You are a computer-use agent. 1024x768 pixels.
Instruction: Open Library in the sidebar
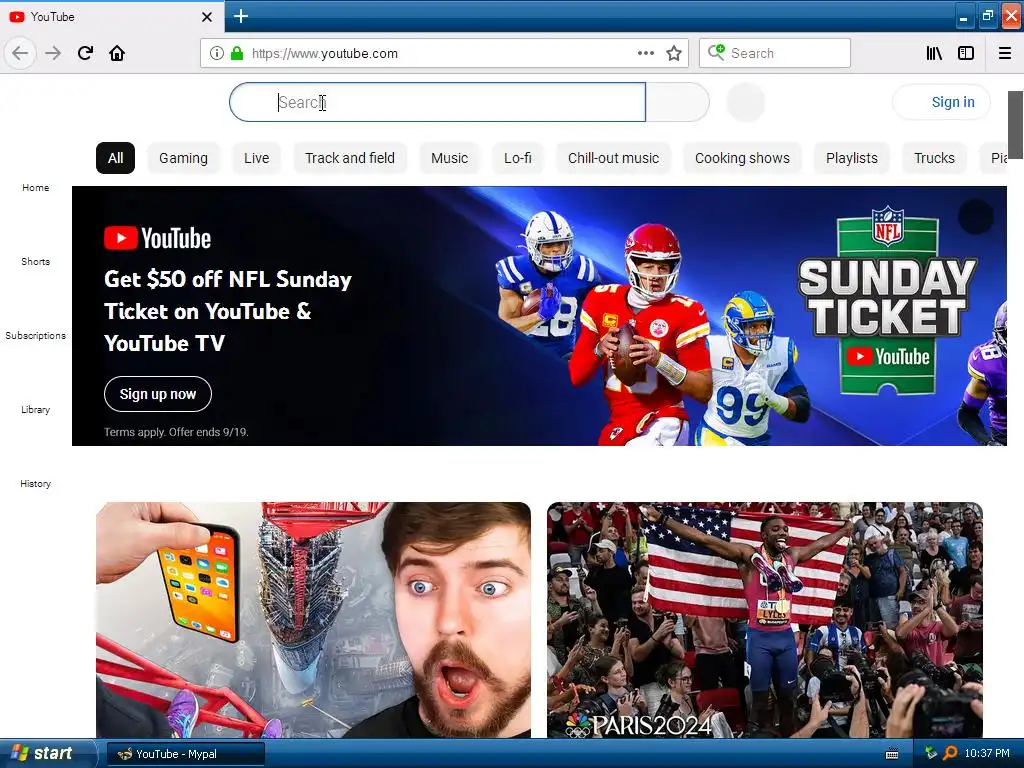(x=35, y=409)
